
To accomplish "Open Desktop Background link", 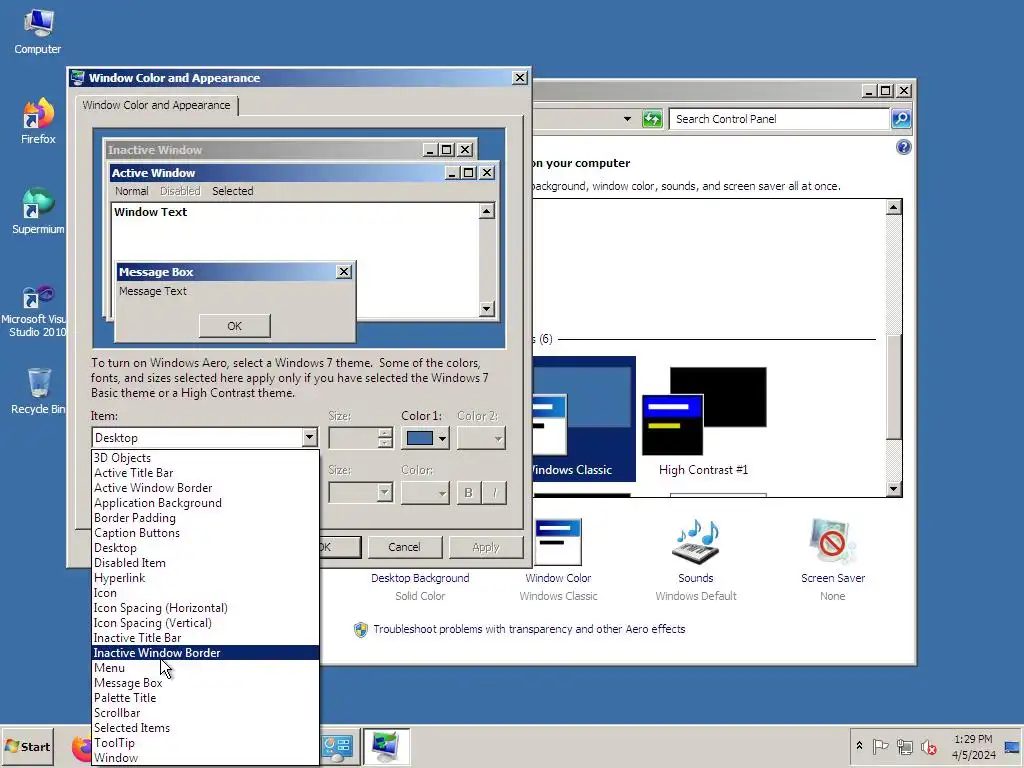I will [x=420, y=578].
